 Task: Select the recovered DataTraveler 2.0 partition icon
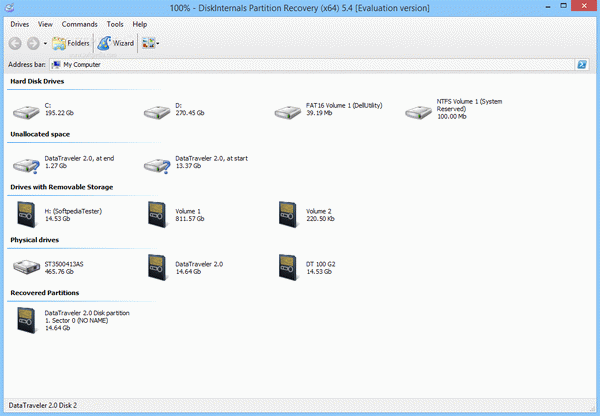click(26, 321)
